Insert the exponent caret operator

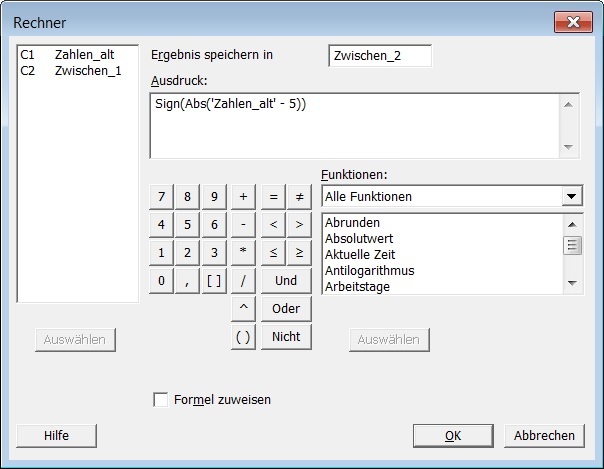point(243,309)
